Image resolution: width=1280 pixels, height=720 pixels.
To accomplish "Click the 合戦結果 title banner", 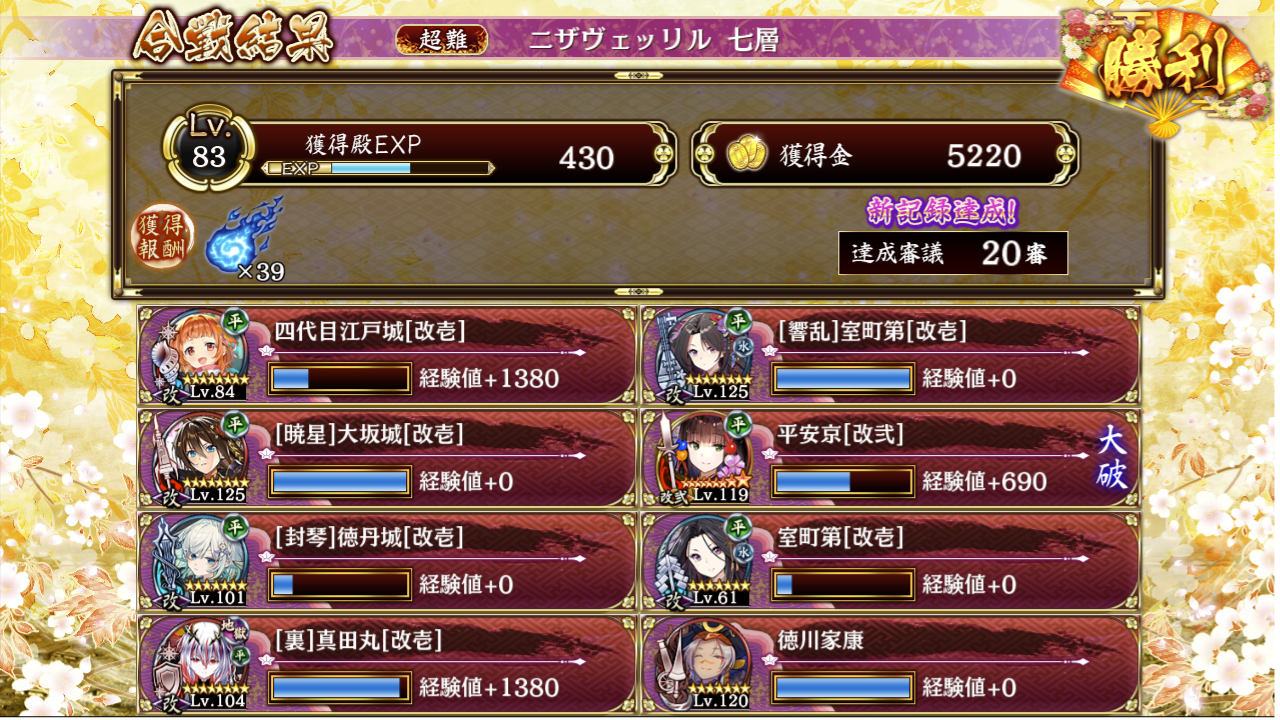I will click(234, 40).
